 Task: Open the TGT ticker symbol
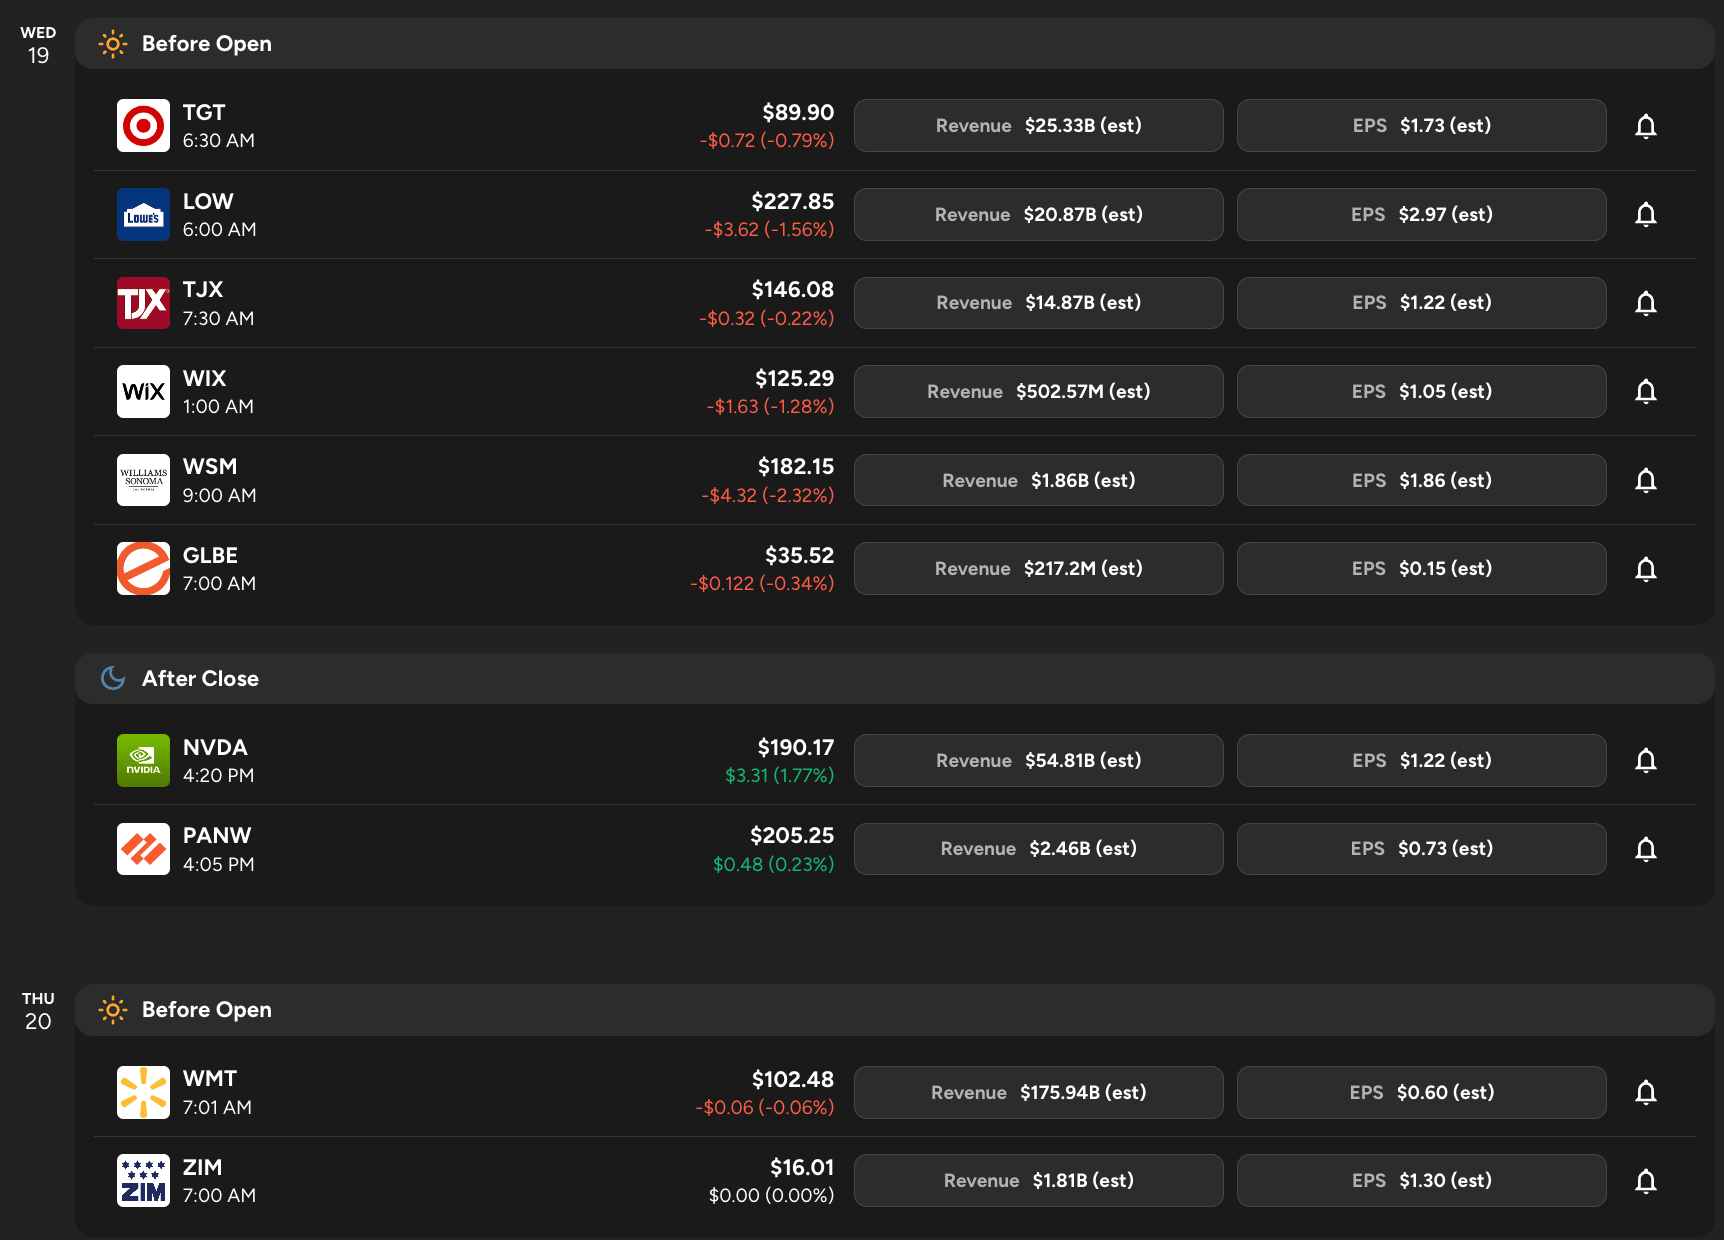[204, 113]
